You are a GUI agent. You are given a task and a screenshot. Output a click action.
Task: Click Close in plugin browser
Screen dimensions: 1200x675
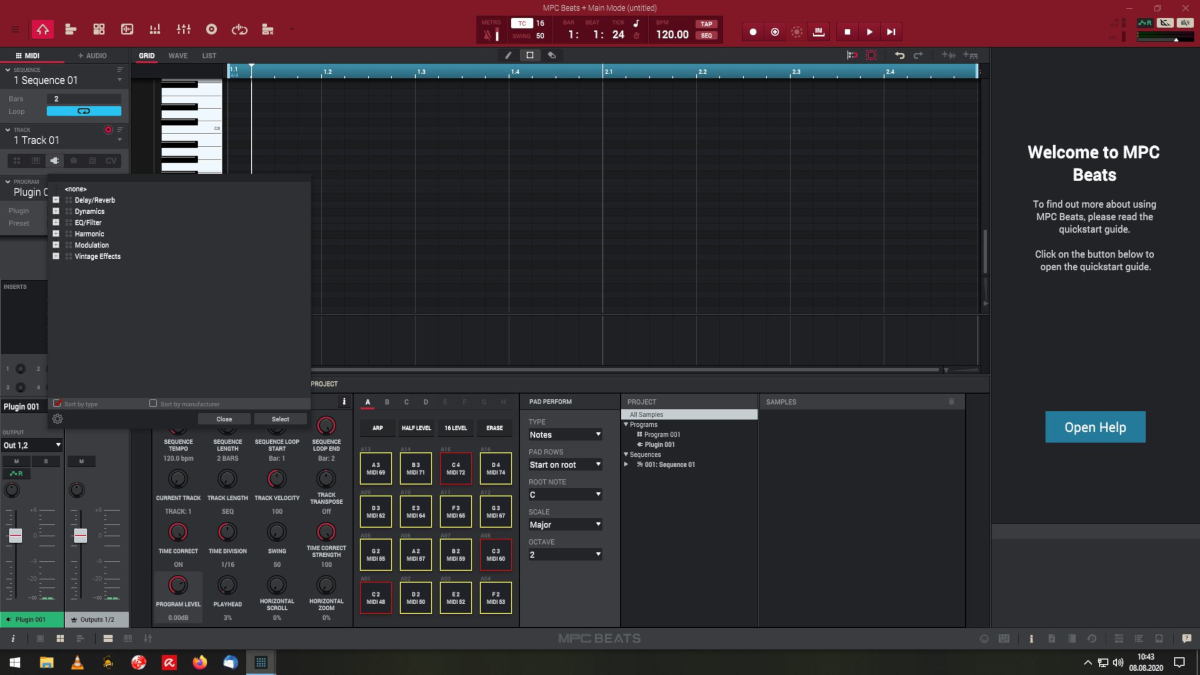pyautogui.click(x=224, y=419)
